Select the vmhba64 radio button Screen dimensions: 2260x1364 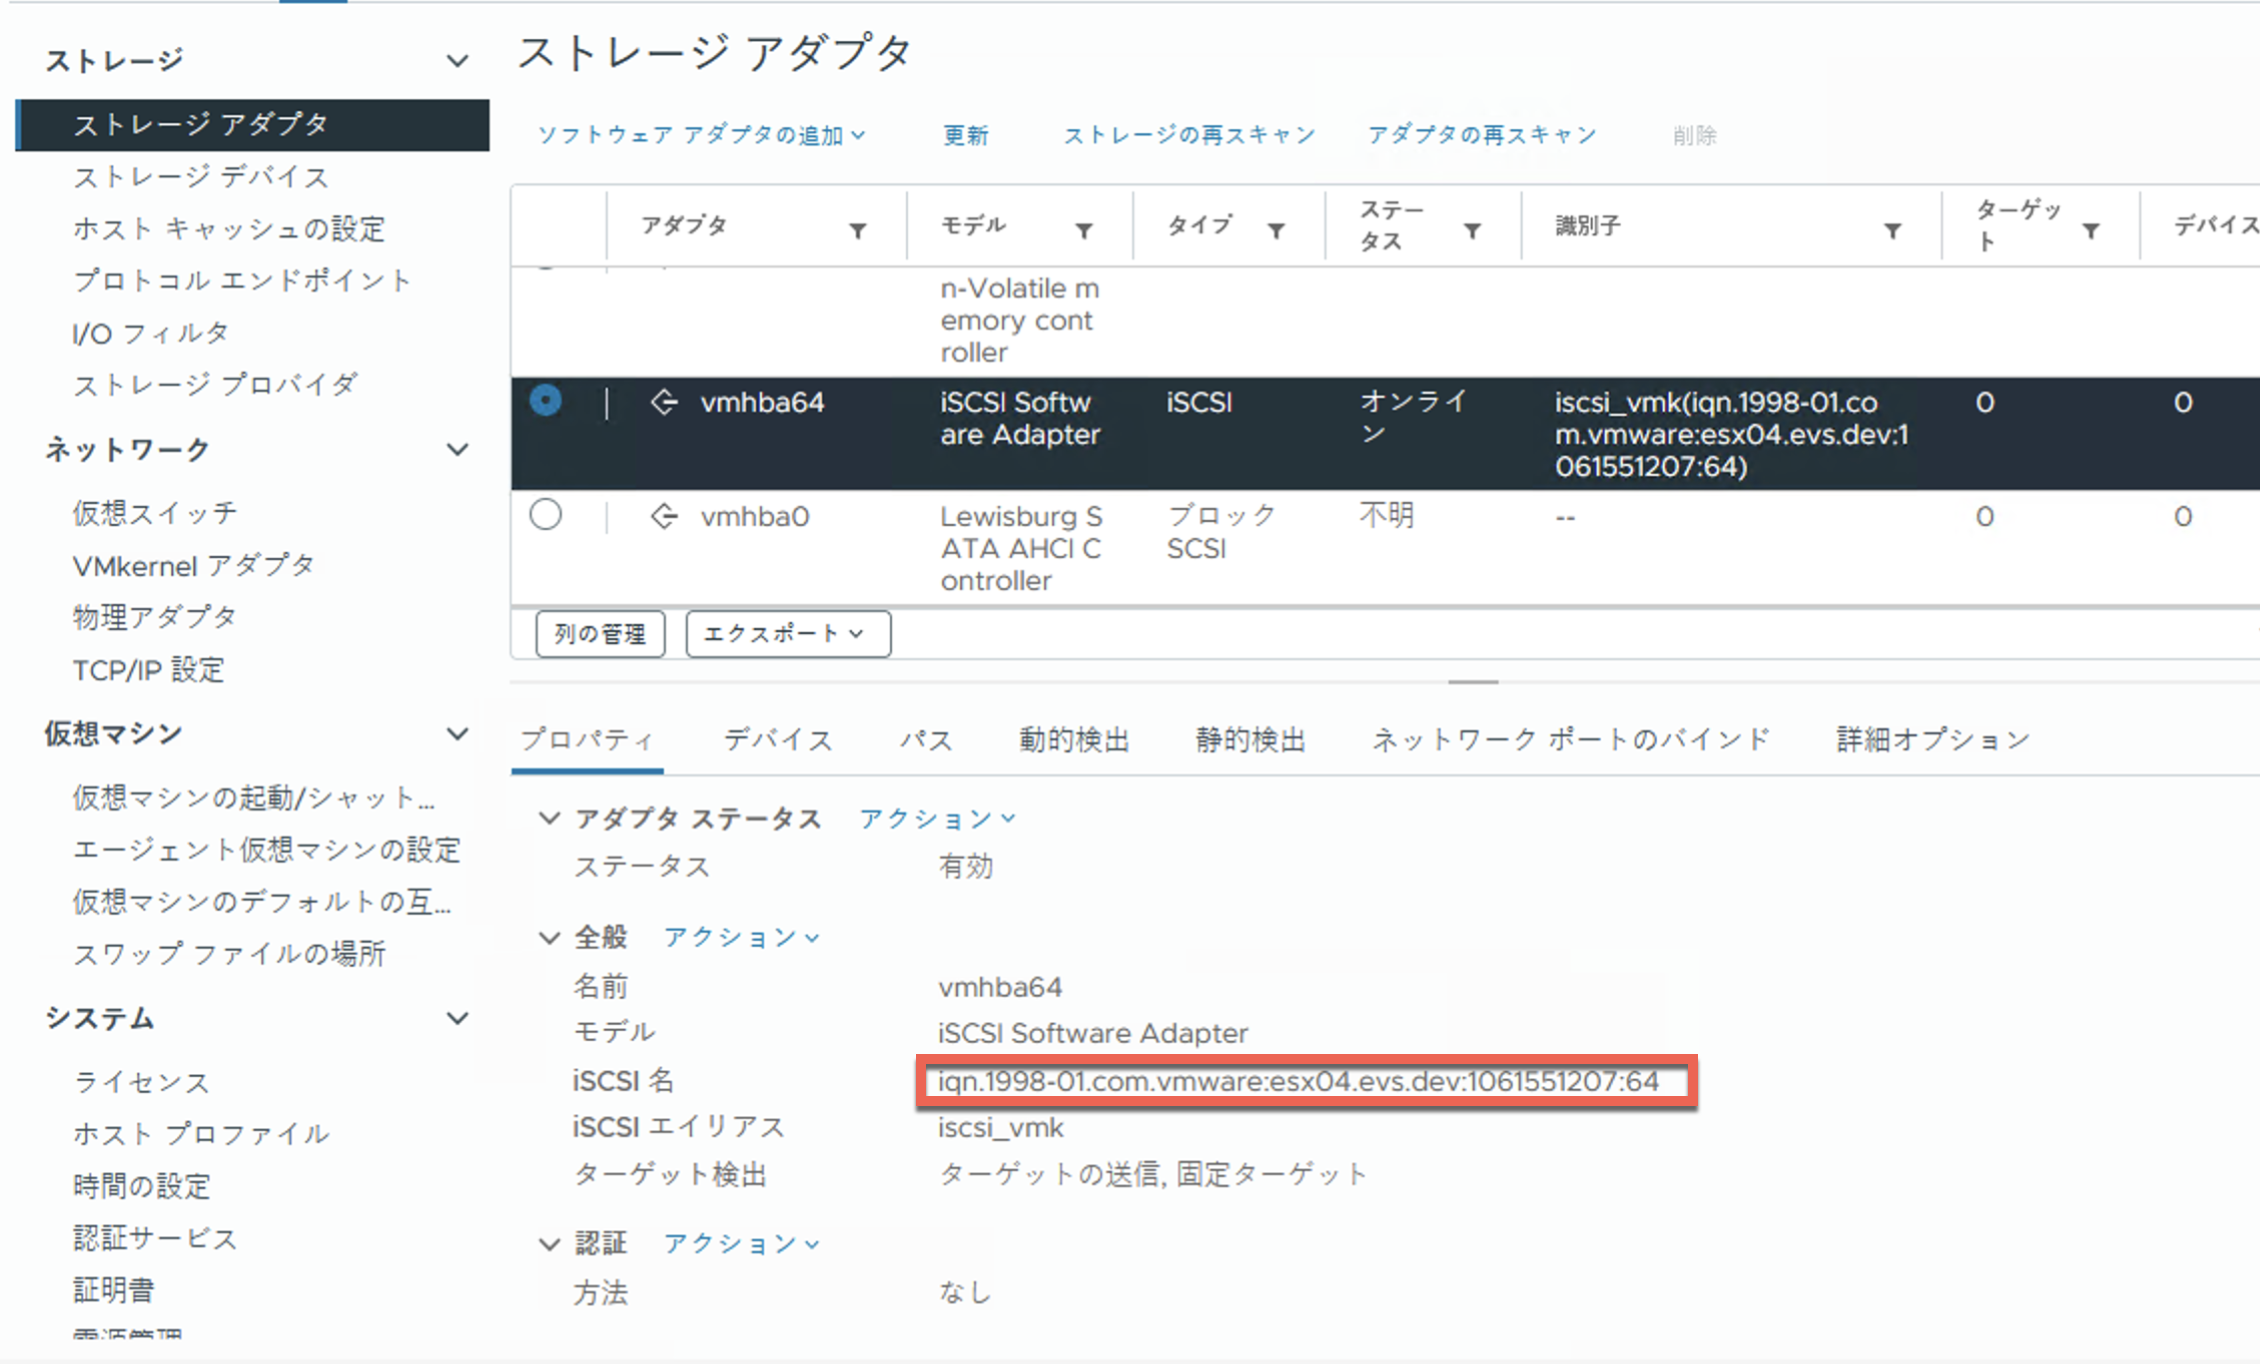(546, 401)
